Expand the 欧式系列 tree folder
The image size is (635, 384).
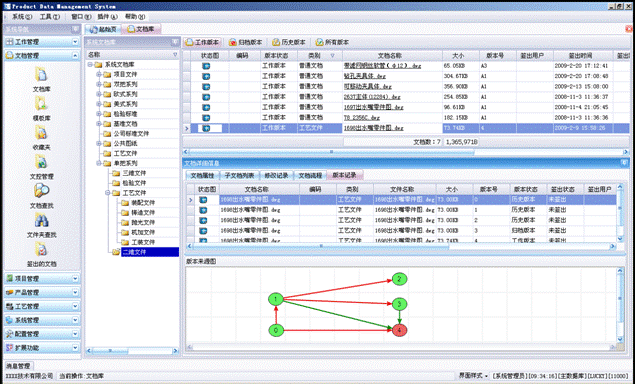98,94
